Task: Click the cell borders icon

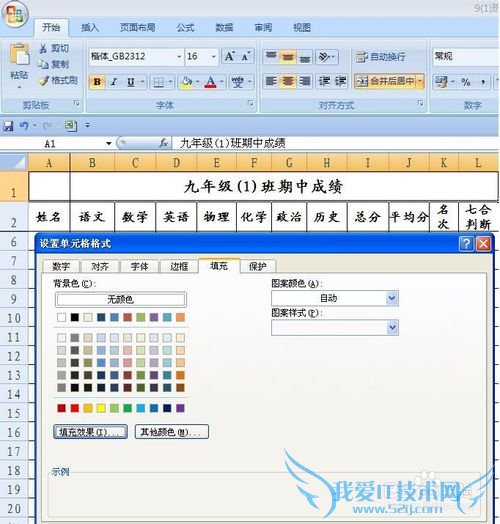Action: click(158, 82)
